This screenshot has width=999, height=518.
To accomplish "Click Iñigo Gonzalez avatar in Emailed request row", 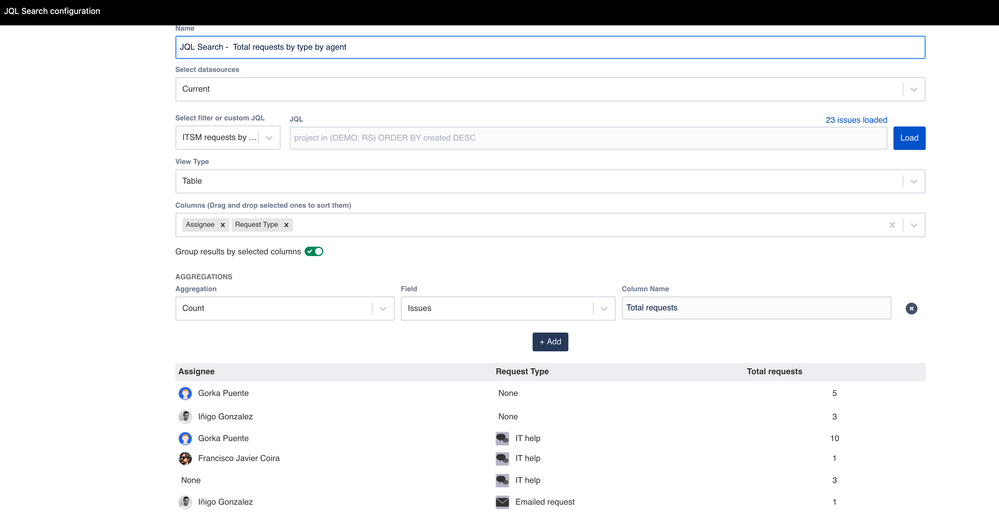I will click(x=185, y=502).
